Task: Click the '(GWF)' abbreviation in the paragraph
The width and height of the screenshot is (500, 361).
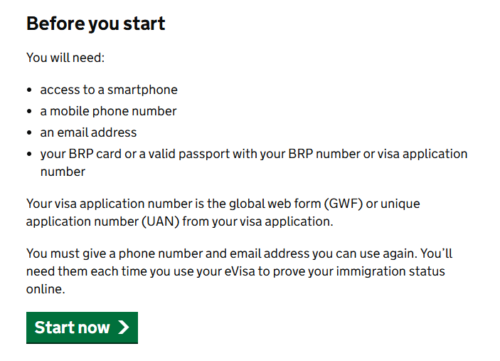Action: 343,204
